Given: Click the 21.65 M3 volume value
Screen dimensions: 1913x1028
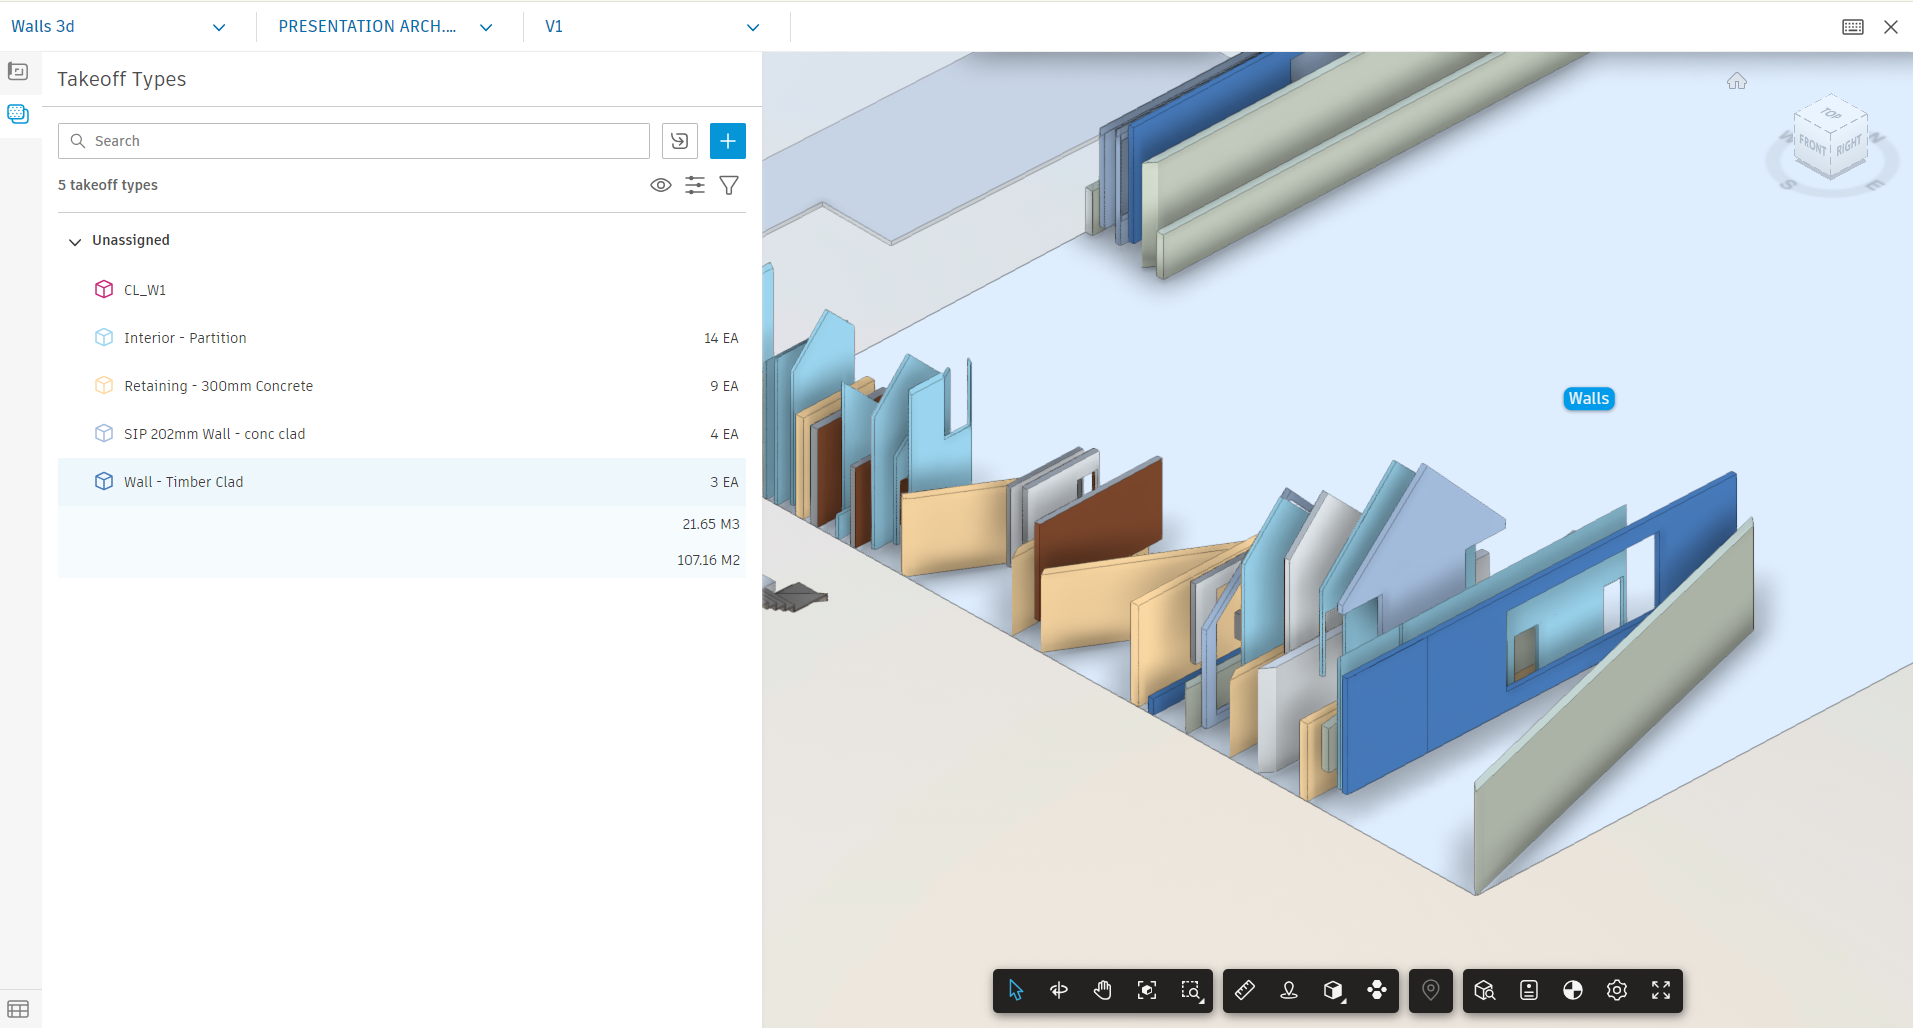Looking at the screenshot, I should [711, 524].
